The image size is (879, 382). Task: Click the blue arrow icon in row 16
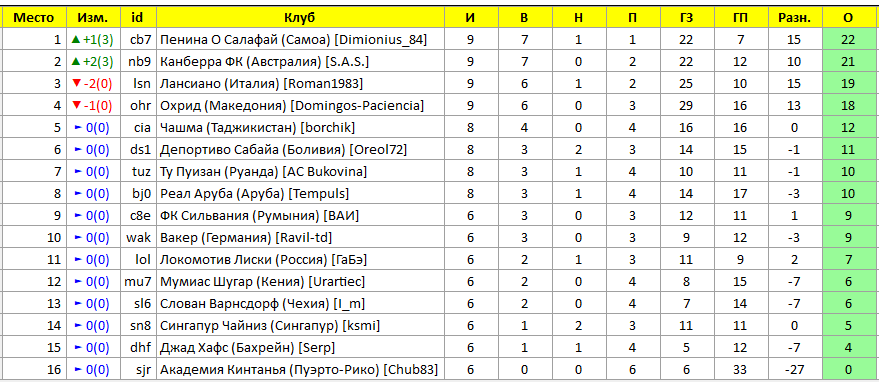pos(78,370)
